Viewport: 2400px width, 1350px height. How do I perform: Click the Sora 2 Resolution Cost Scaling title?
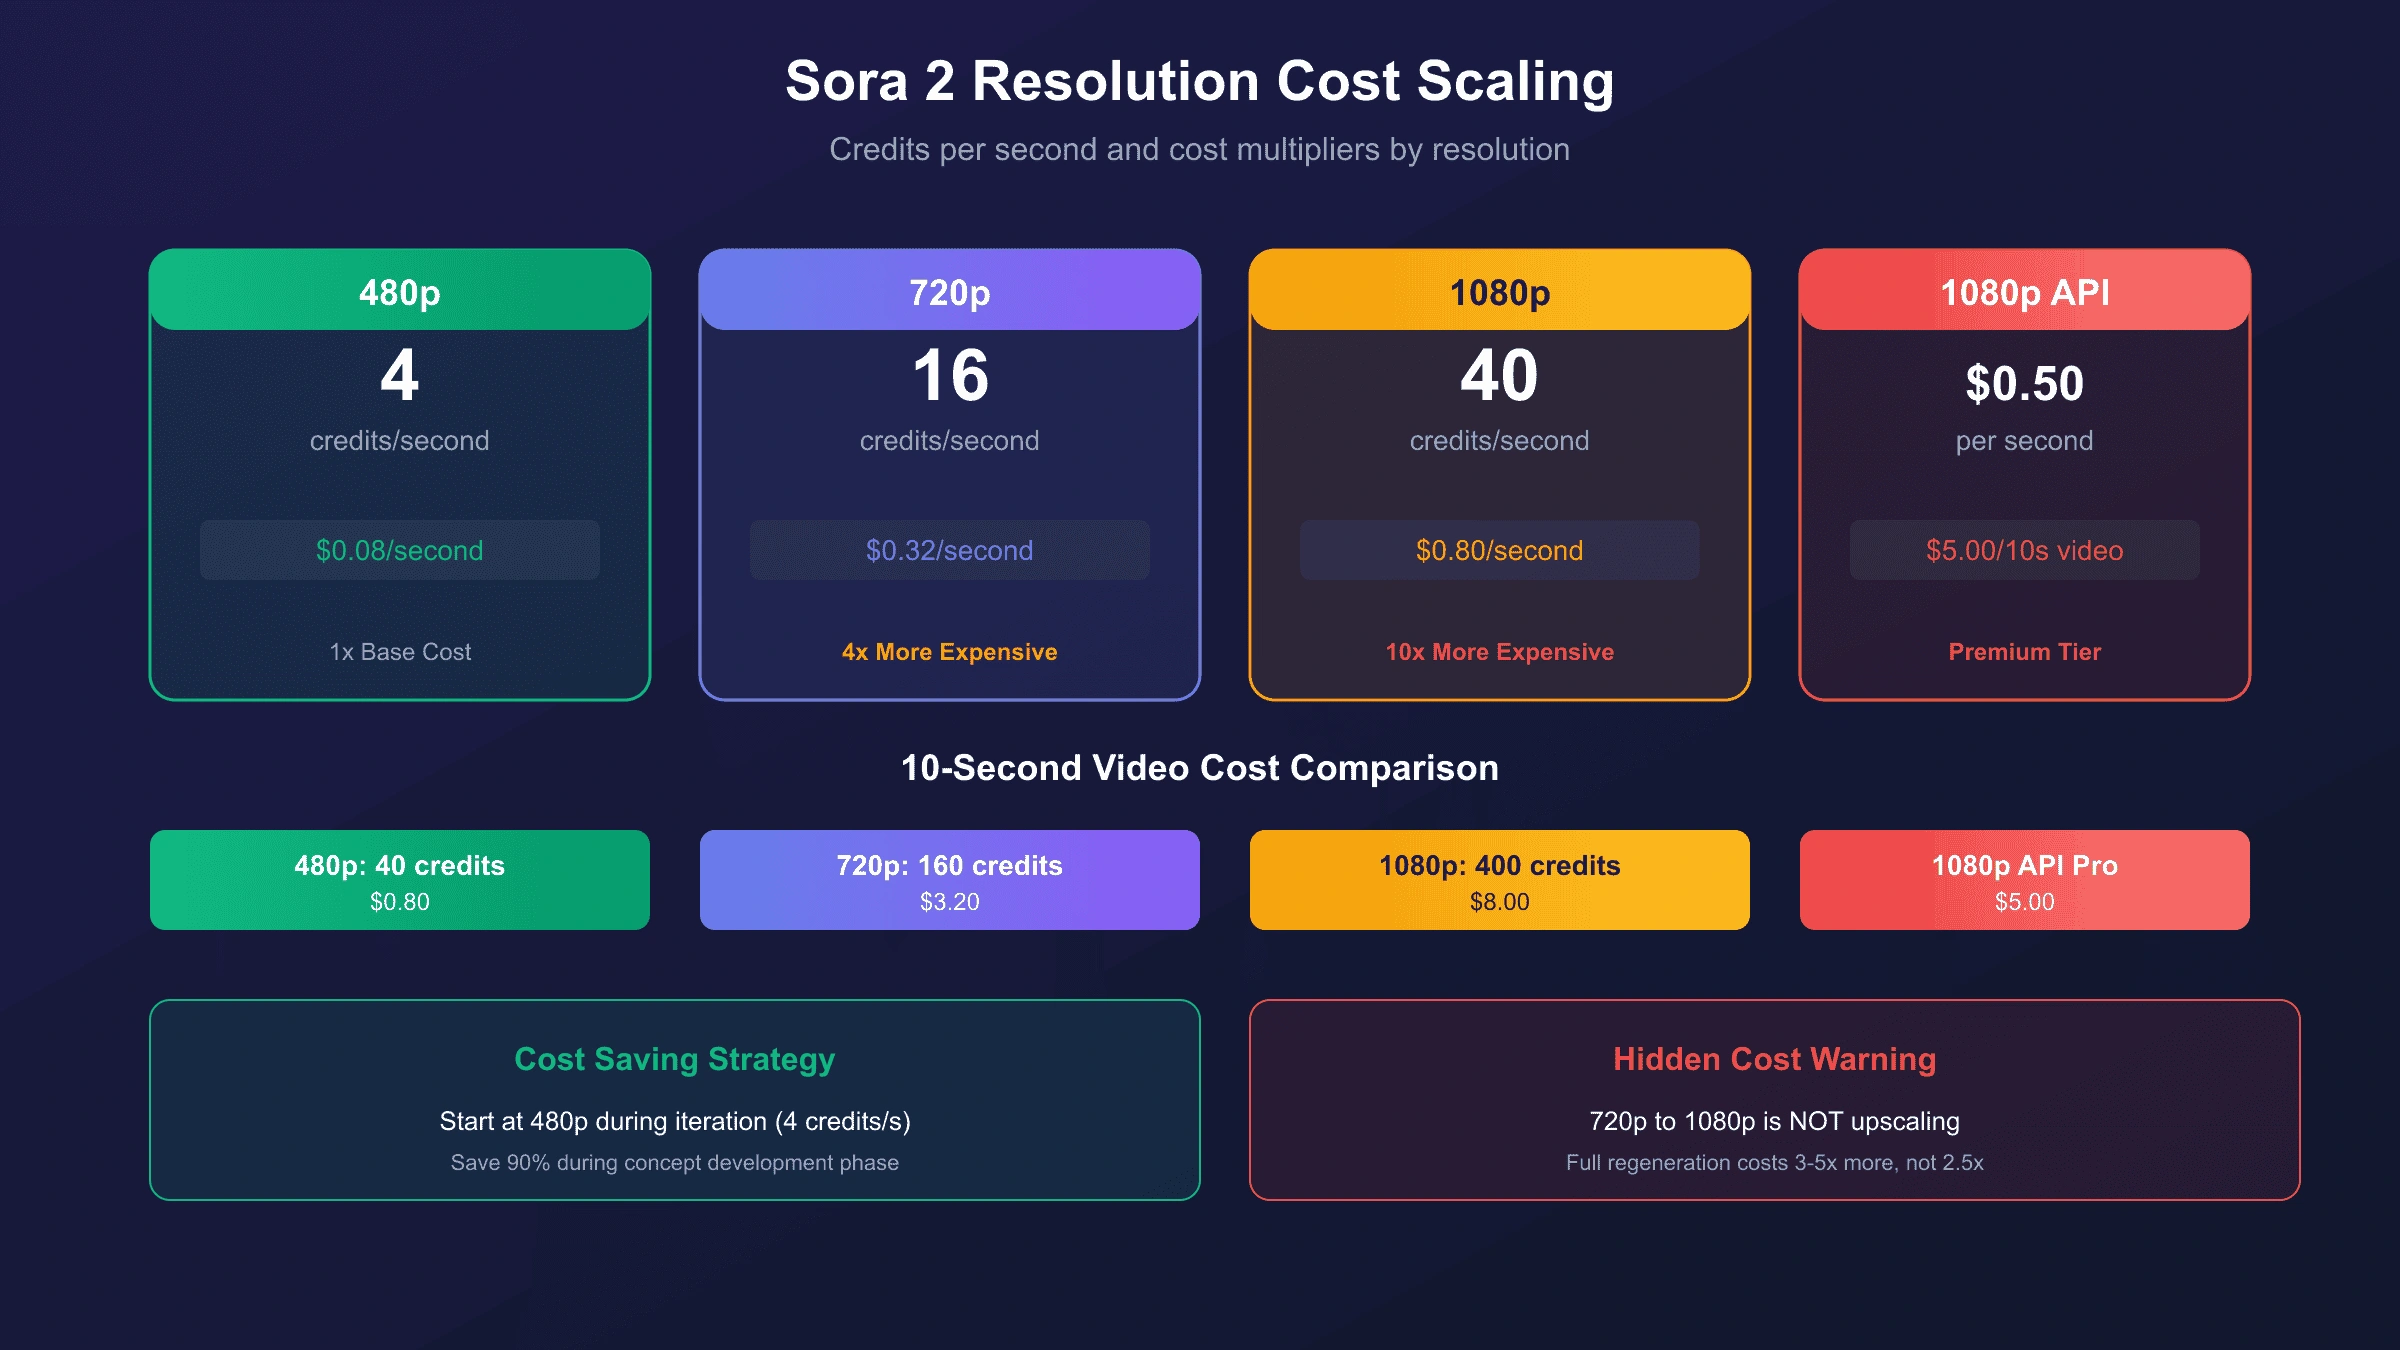(x=1199, y=81)
